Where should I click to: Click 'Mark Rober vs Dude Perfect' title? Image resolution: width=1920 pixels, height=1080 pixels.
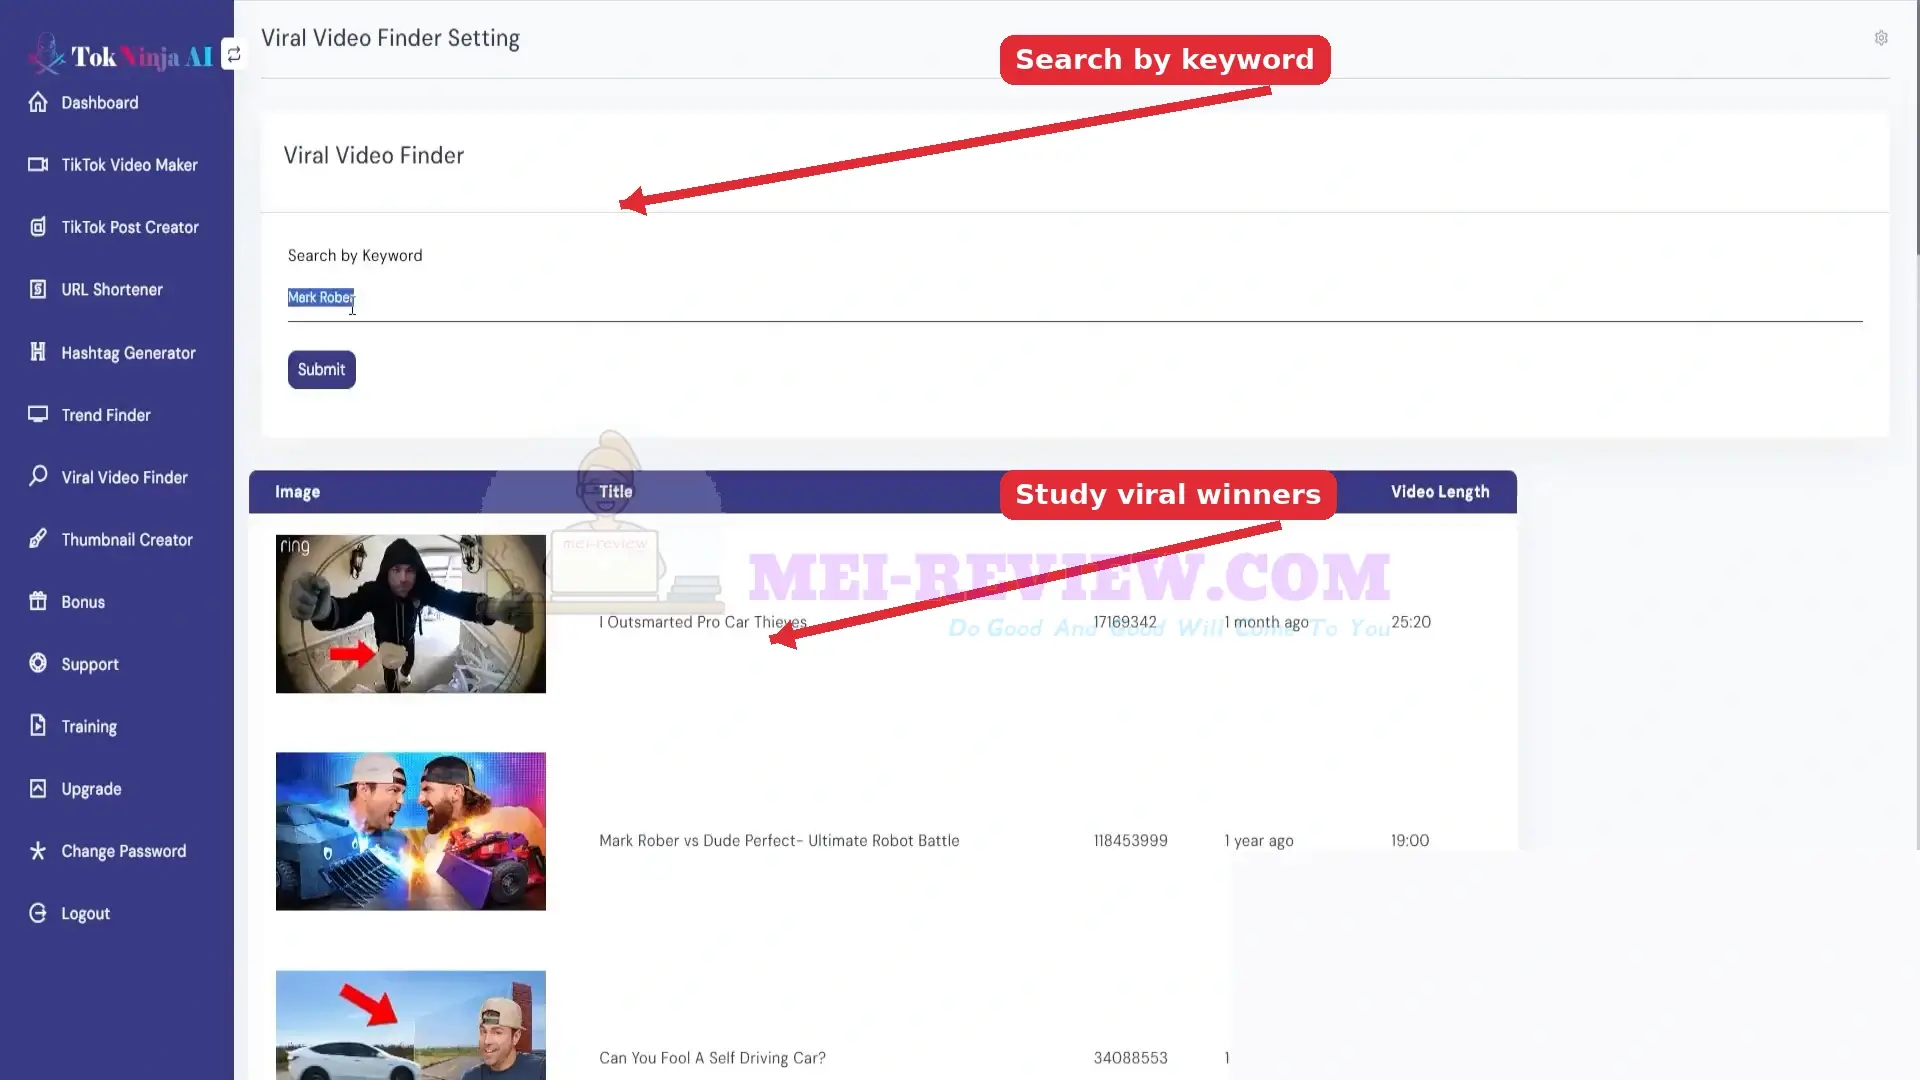click(779, 841)
